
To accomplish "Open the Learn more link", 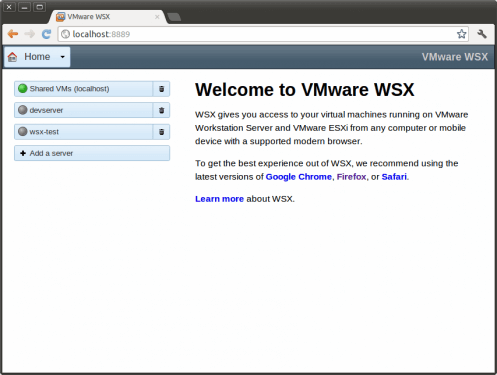I will click(x=219, y=199).
